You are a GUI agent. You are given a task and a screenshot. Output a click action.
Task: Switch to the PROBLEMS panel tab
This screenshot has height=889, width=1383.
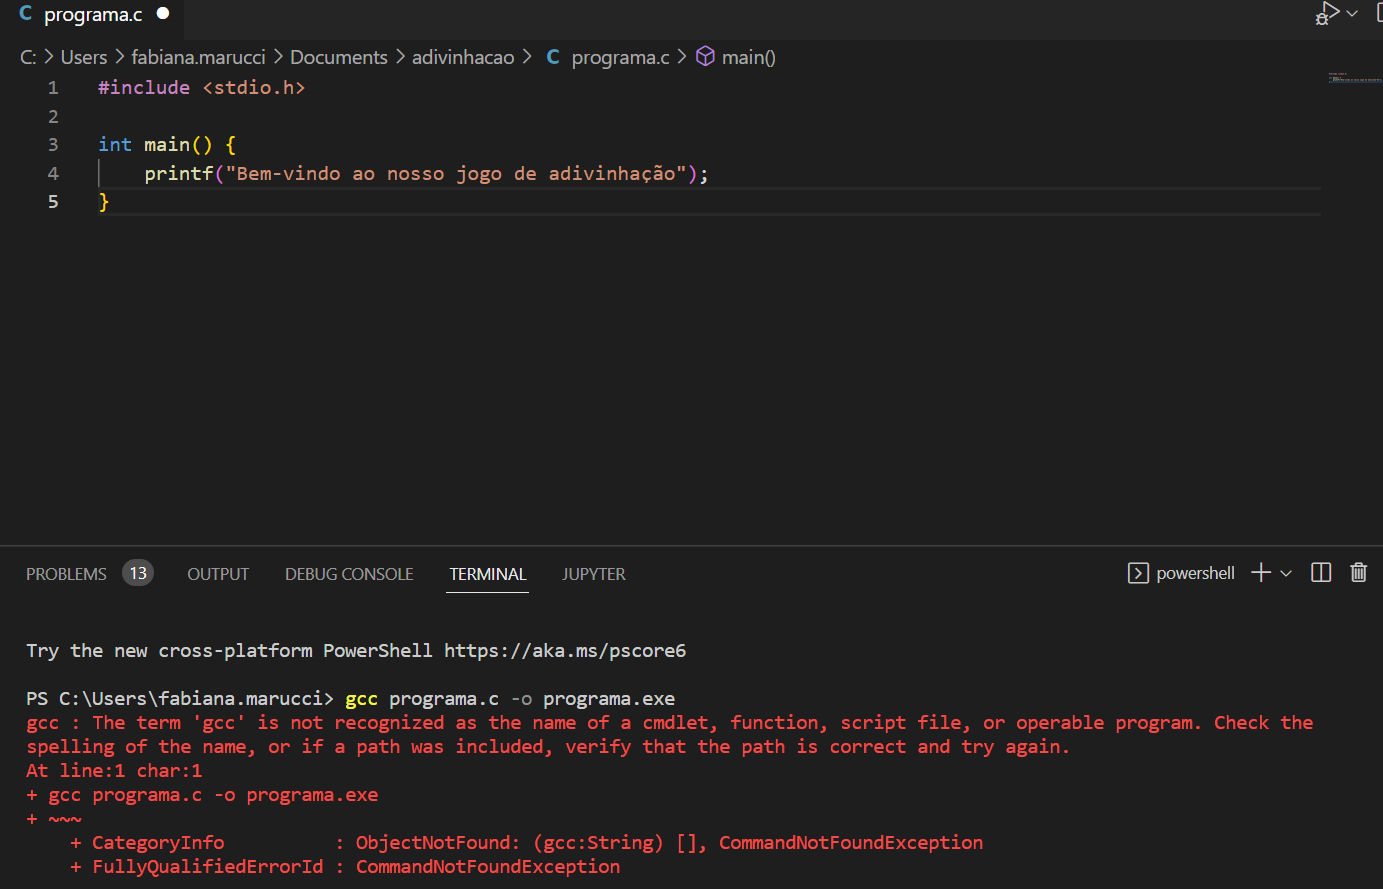pyautogui.click(x=66, y=574)
